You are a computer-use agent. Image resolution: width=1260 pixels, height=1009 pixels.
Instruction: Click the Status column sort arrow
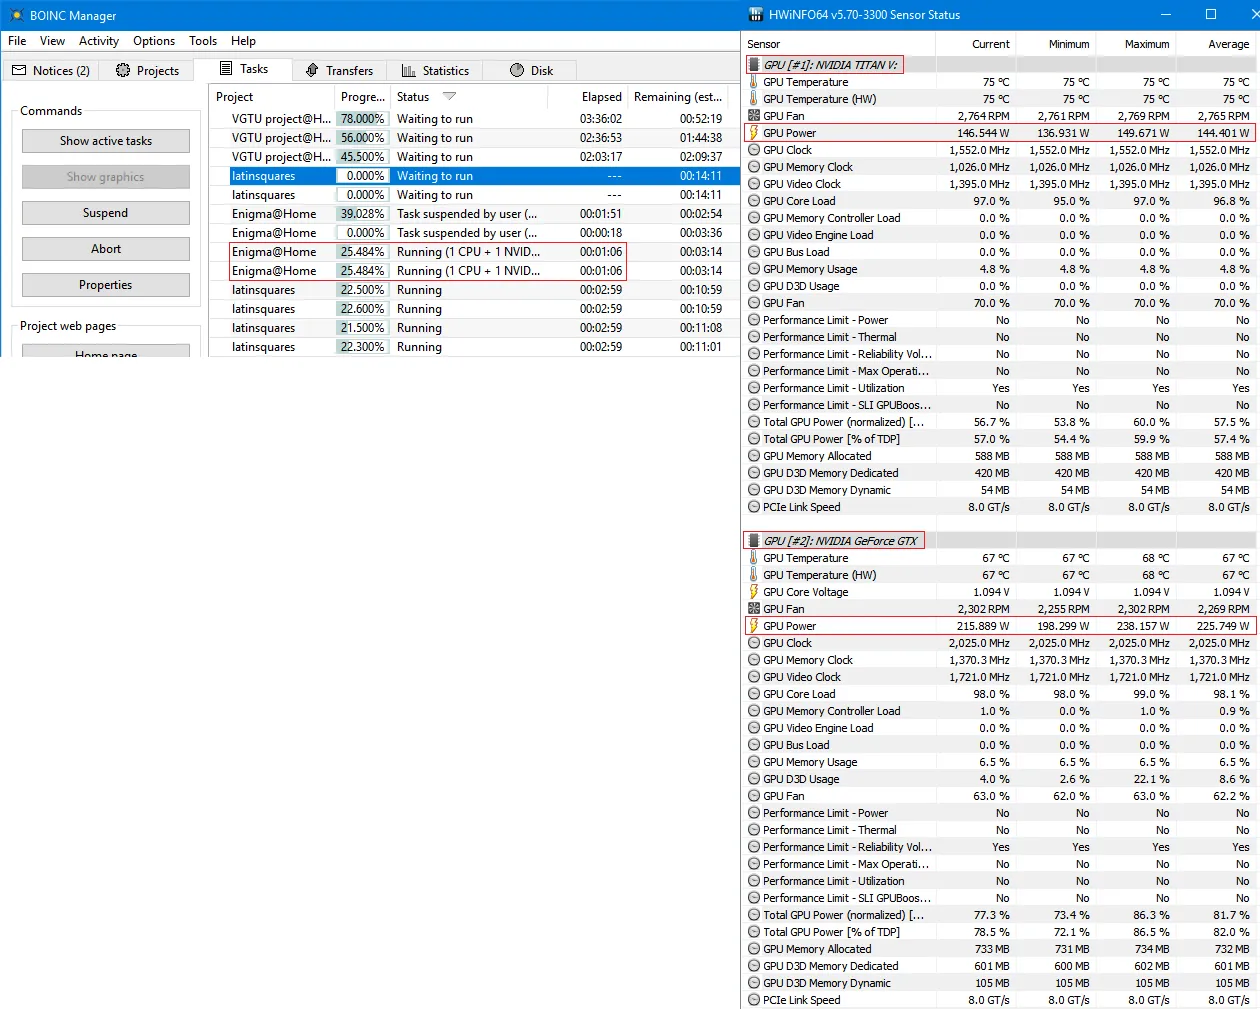449,97
